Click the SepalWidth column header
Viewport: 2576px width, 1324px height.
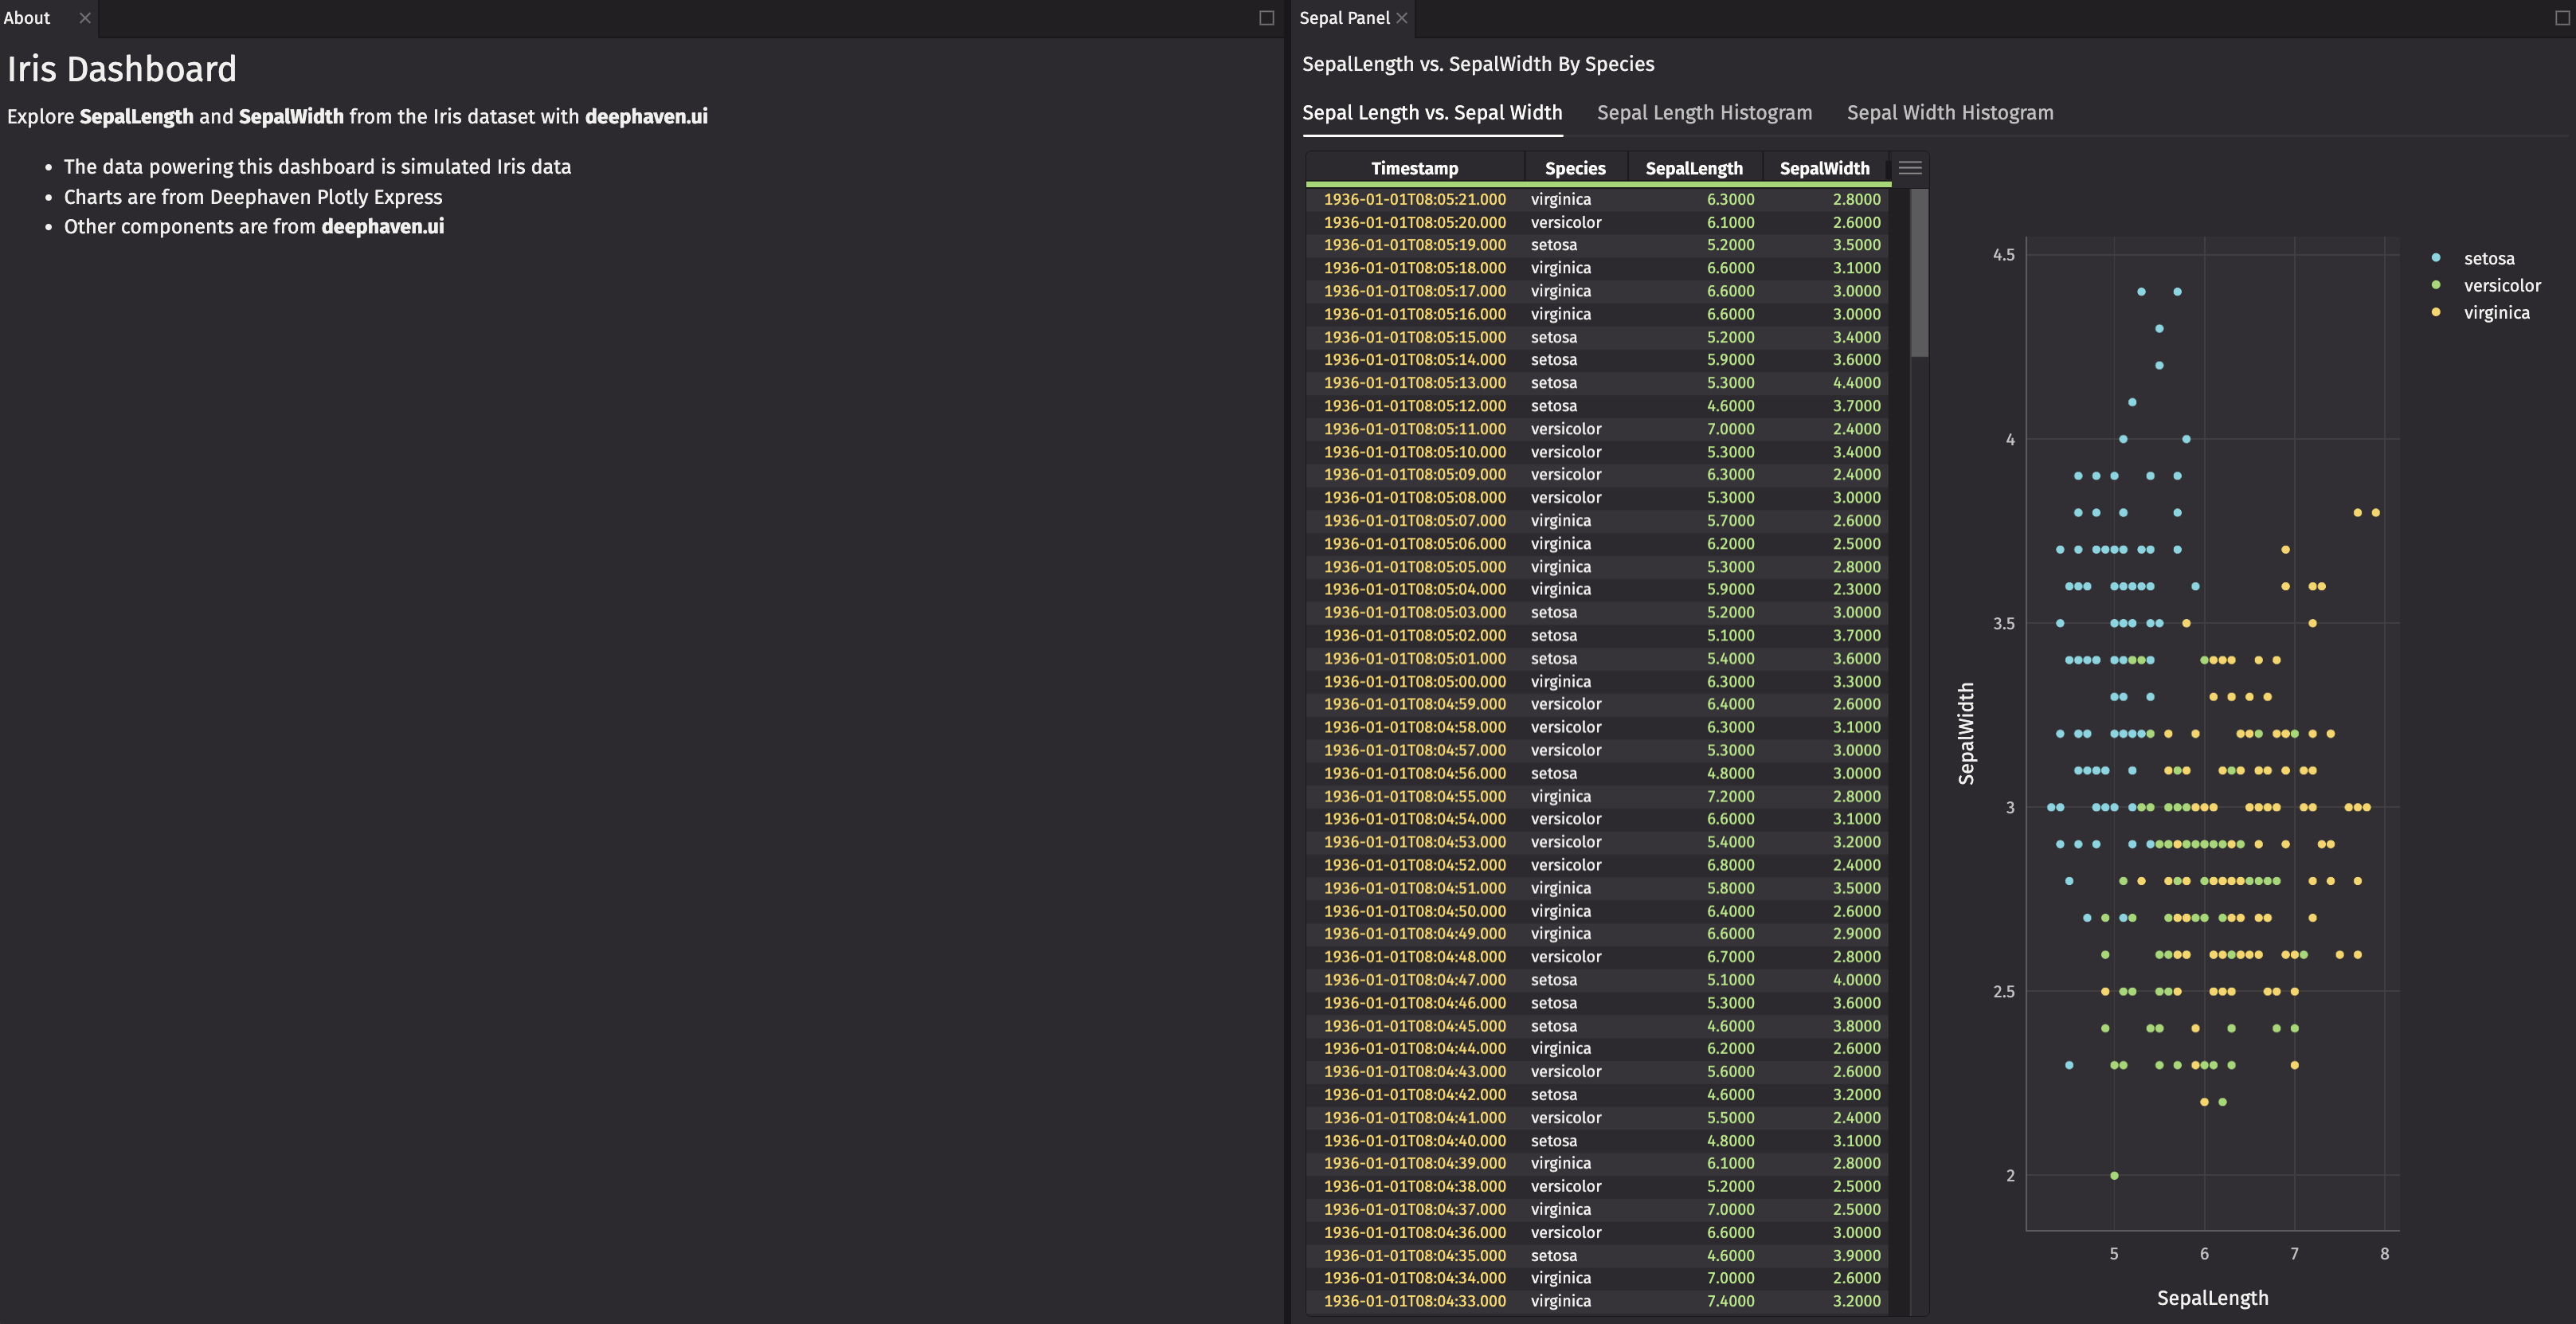(x=1823, y=168)
